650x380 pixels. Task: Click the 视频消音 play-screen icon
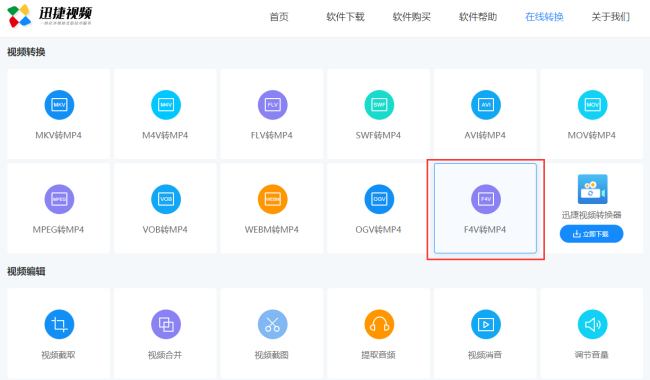[x=486, y=324]
